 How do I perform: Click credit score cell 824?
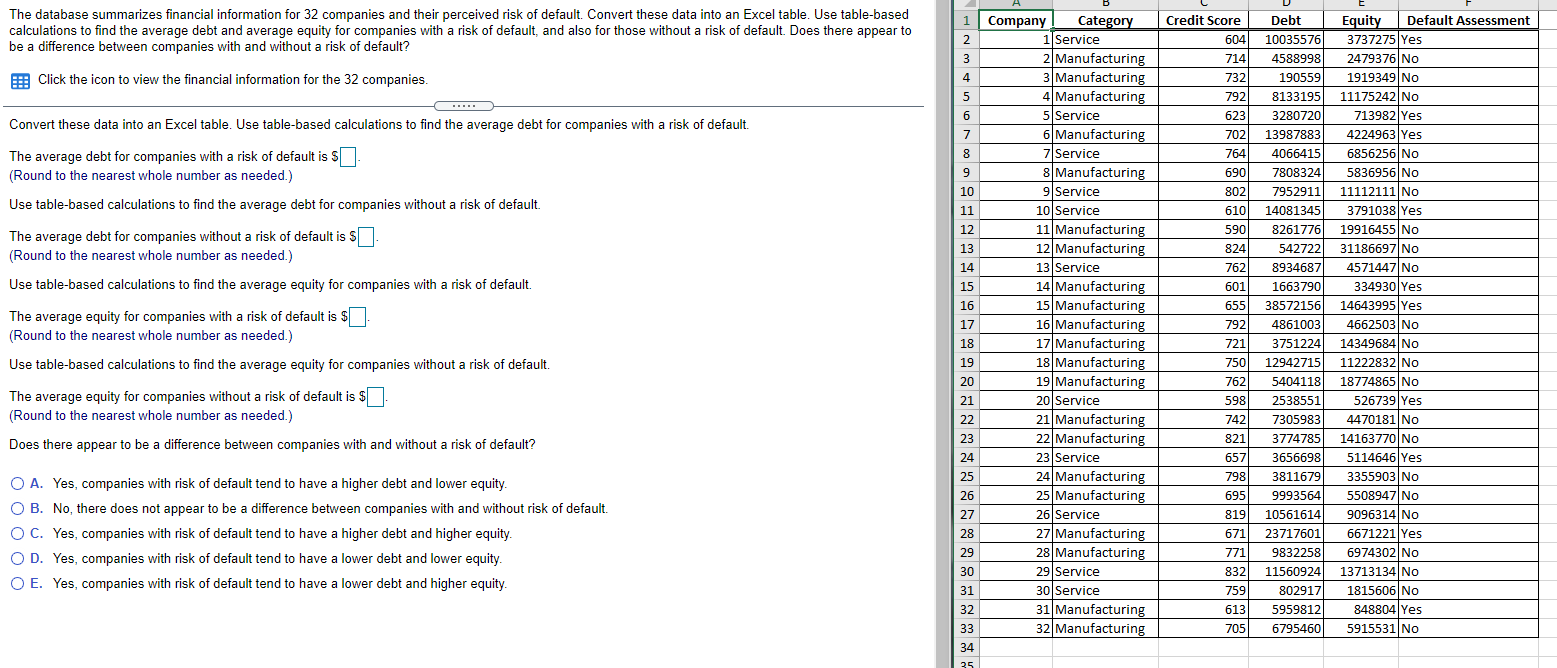pyautogui.click(x=1203, y=248)
